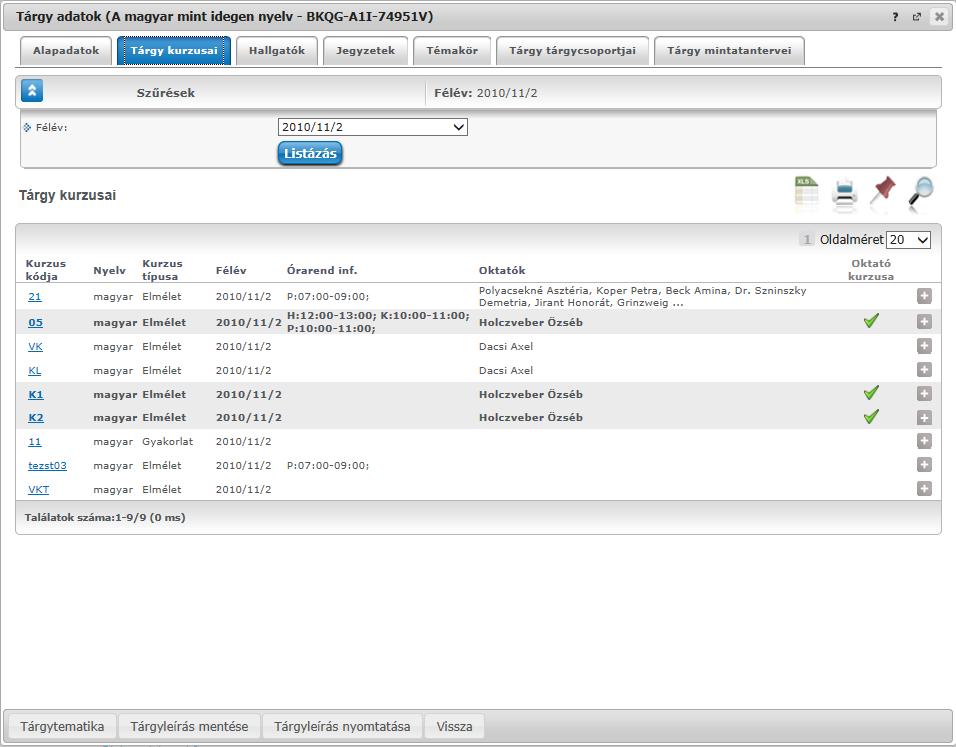Click the Listázás button
Viewport: 956px width, 747px height.
pyautogui.click(x=310, y=153)
